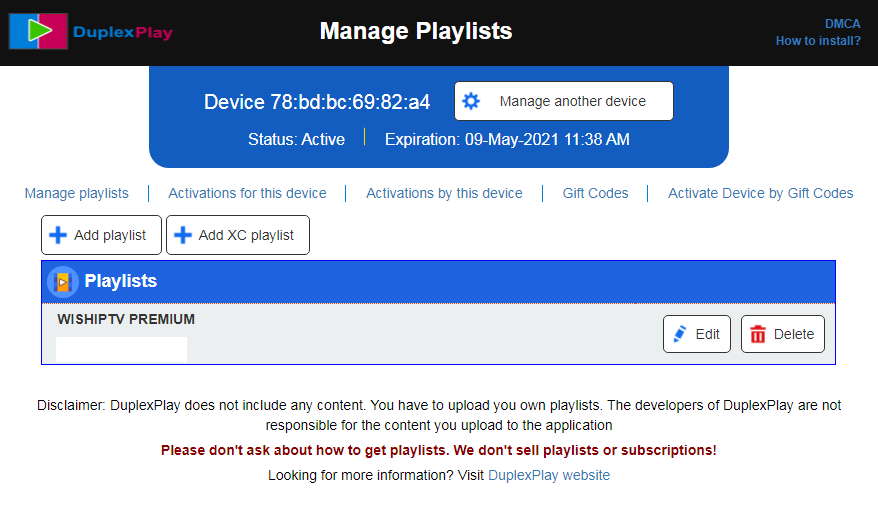The width and height of the screenshot is (878, 509).
Task: Open the Manage playlists tab
Action: pos(77,193)
